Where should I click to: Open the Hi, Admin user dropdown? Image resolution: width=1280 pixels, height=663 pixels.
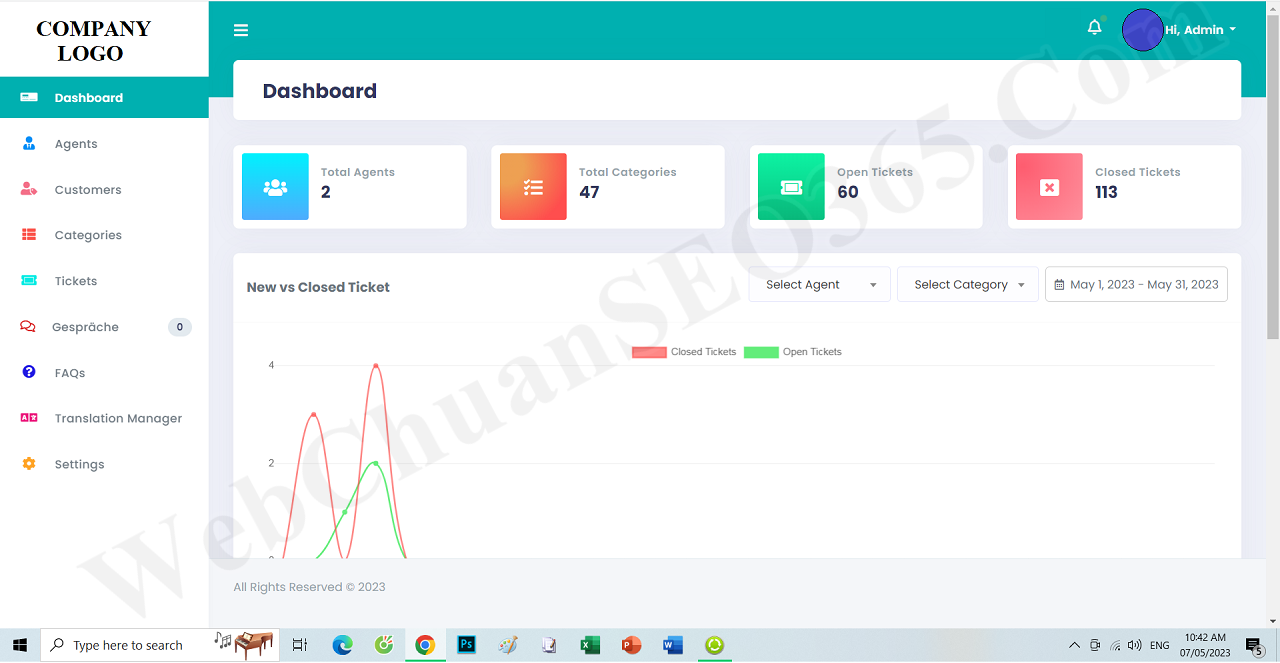point(1200,30)
